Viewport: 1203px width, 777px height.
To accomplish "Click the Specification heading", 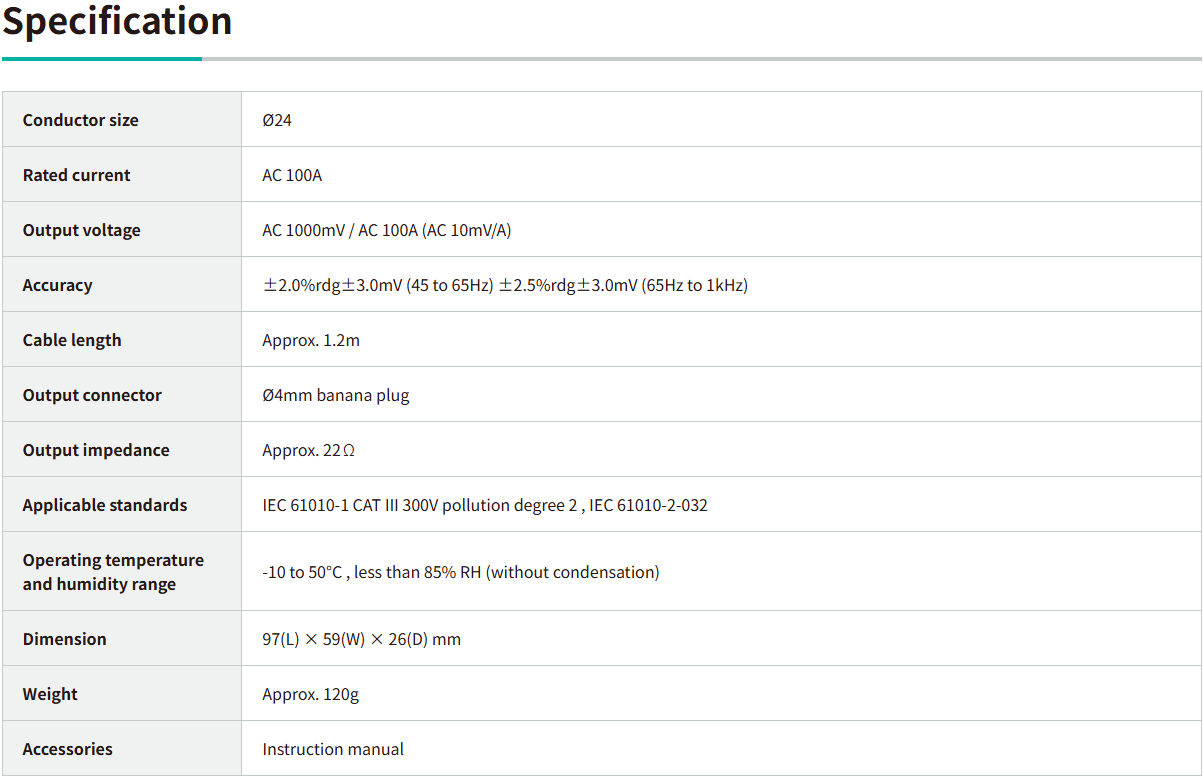I will click(117, 21).
